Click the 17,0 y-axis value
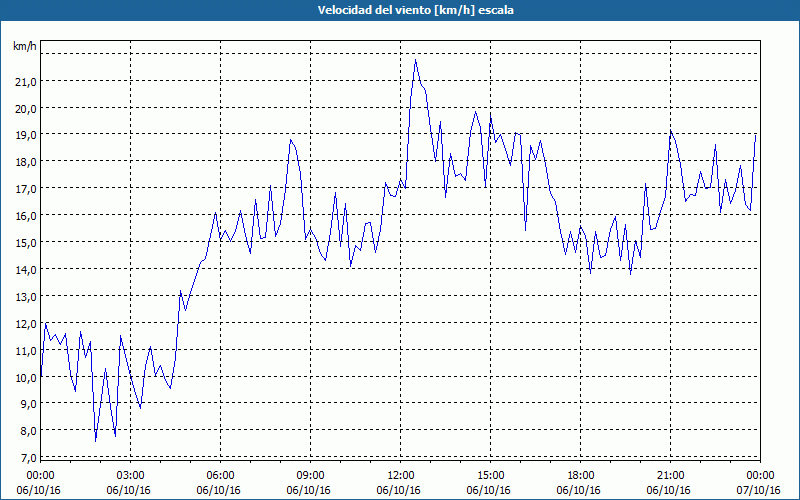 click(x=26, y=189)
